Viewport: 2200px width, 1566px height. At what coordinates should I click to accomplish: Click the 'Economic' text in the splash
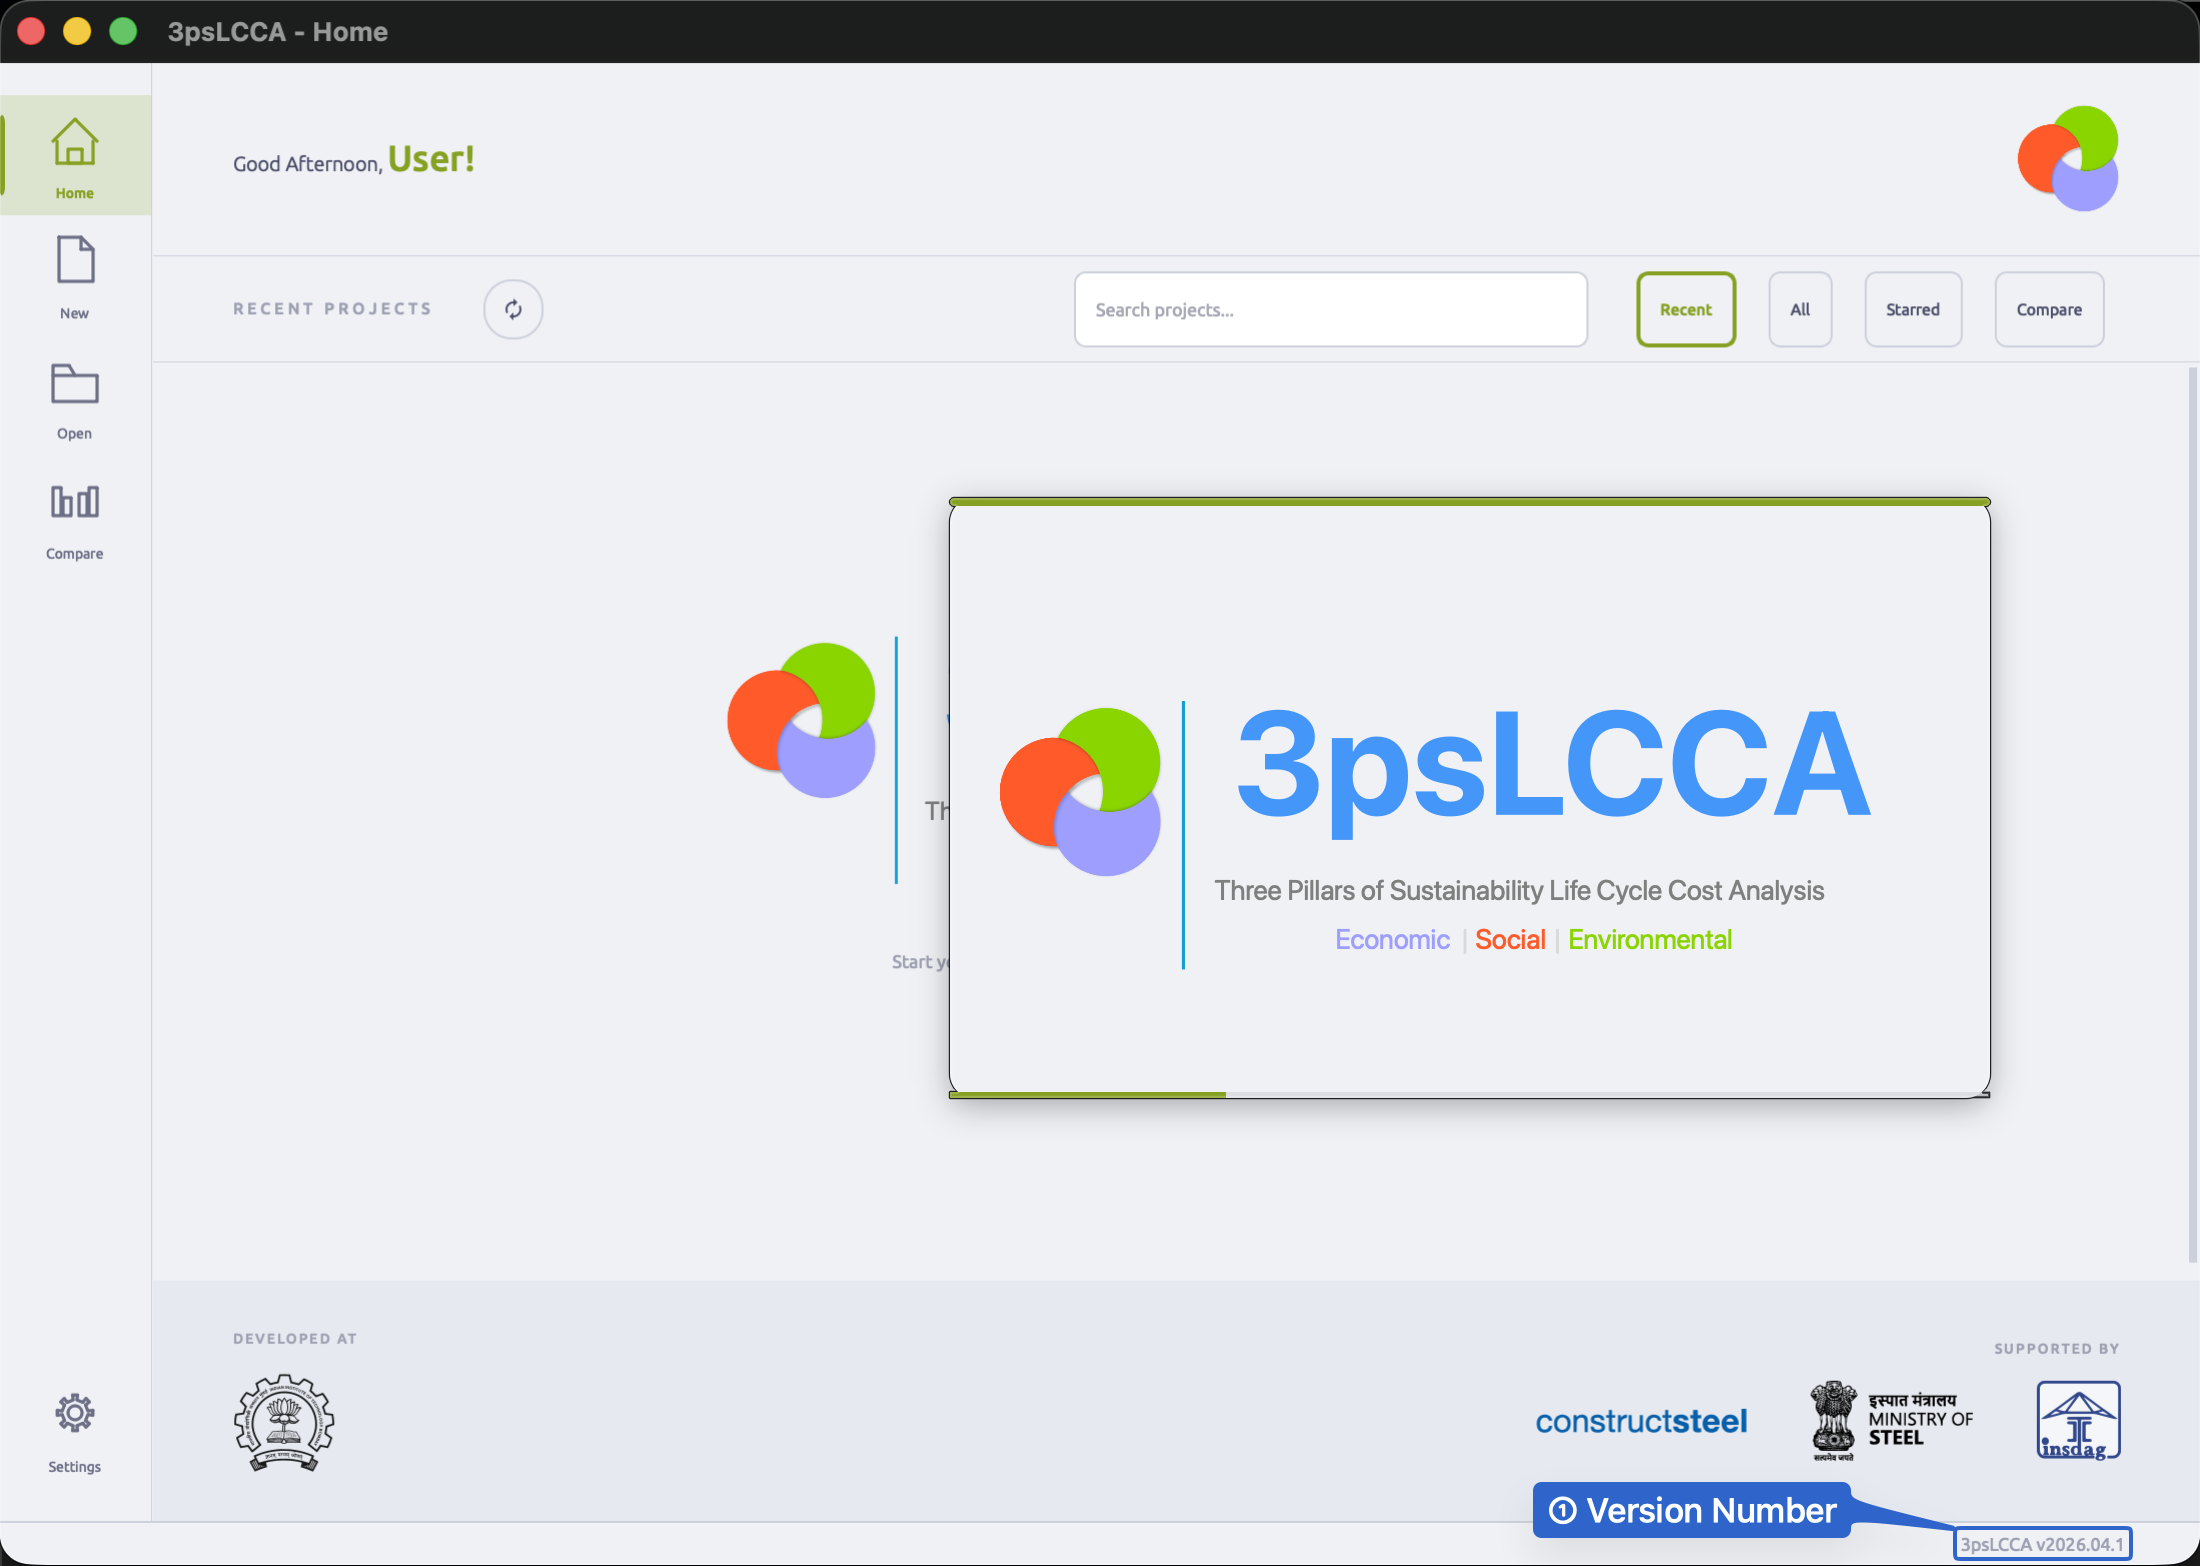coord(1392,940)
